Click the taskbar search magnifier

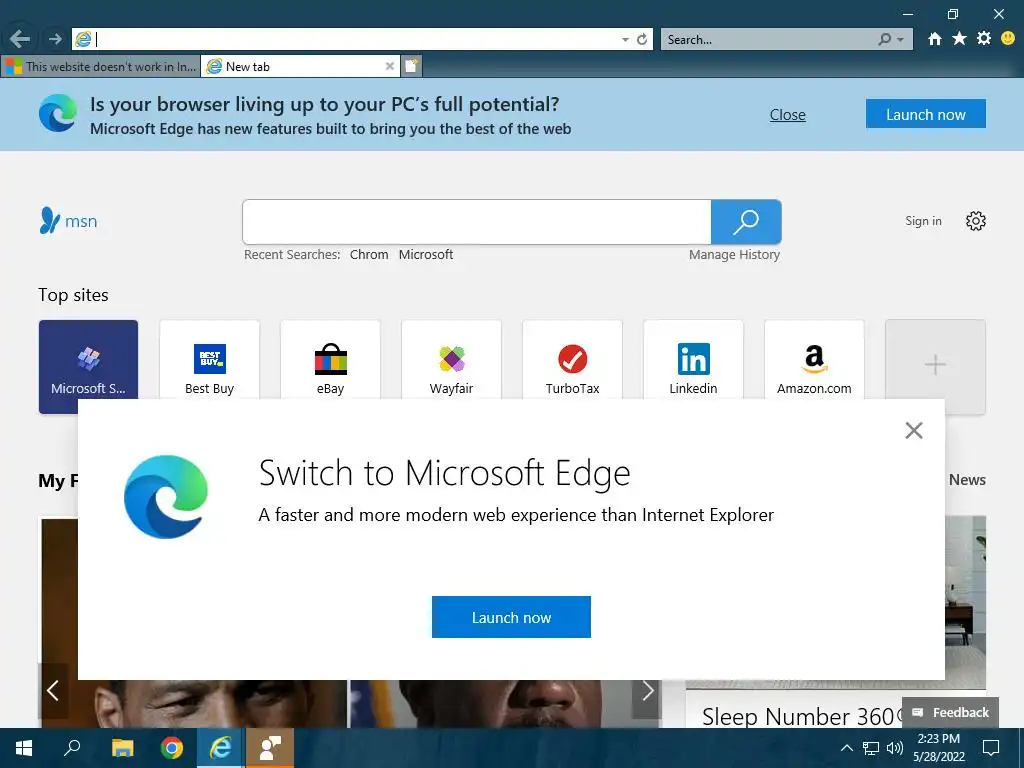pos(72,748)
